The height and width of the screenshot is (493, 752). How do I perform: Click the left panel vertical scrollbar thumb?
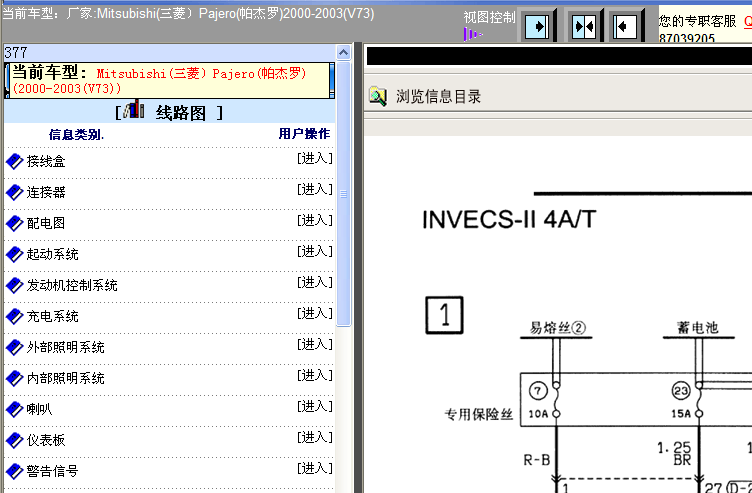(343, 194)
